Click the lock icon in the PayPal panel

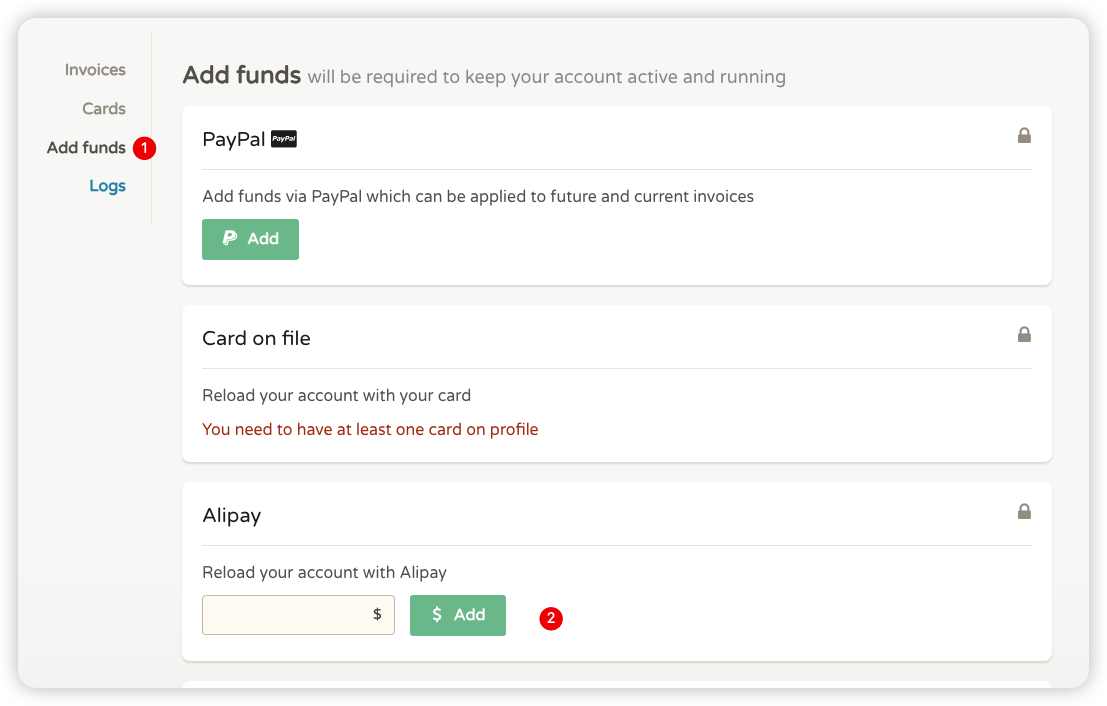pos(1024,135)
